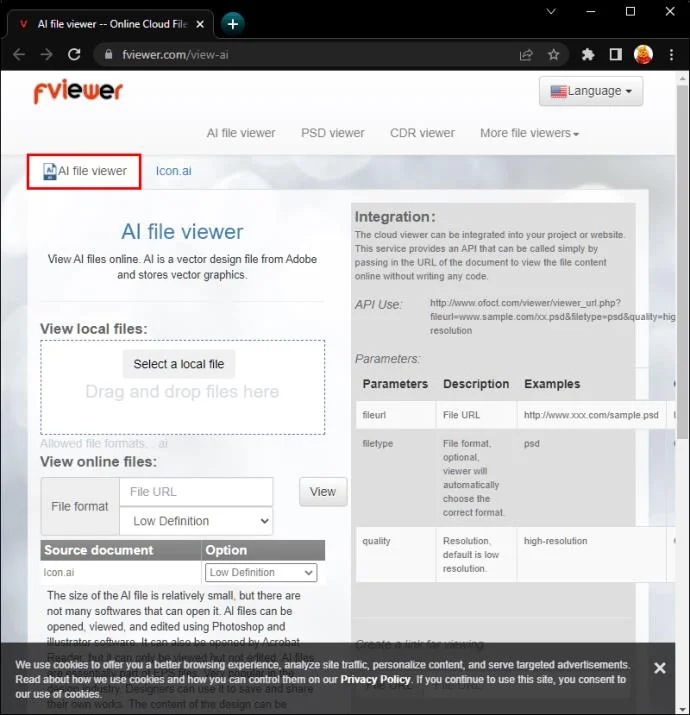This screenshot has width=690, height=715.
Task: Open AI file viewer in top navigation
Action: click(x=241, y=133)
